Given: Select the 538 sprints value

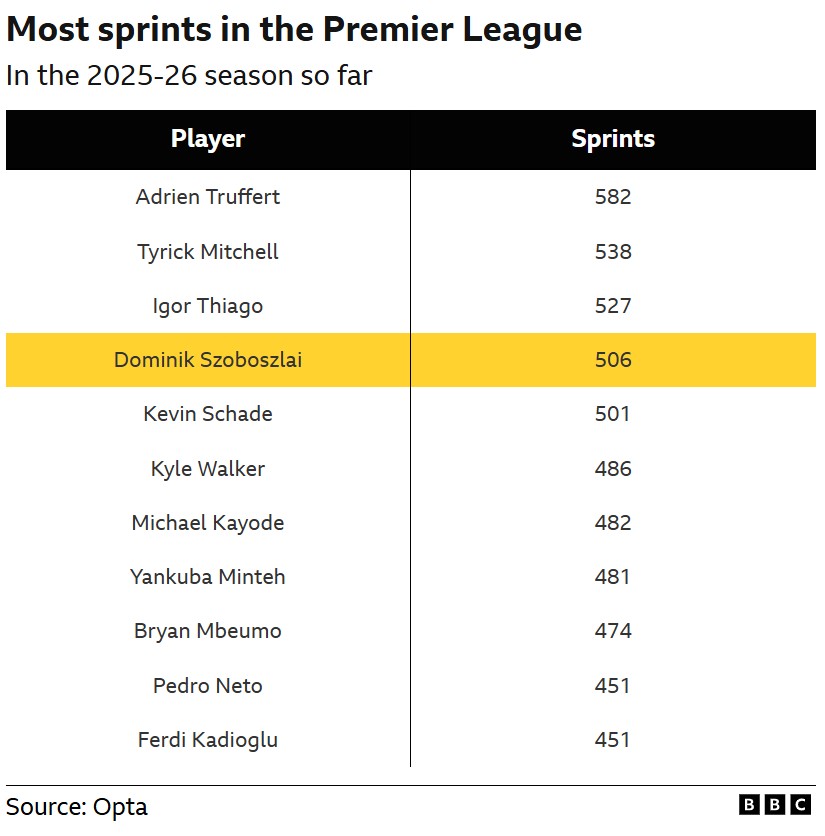Looking at the screenshot, I should point(613,252).
